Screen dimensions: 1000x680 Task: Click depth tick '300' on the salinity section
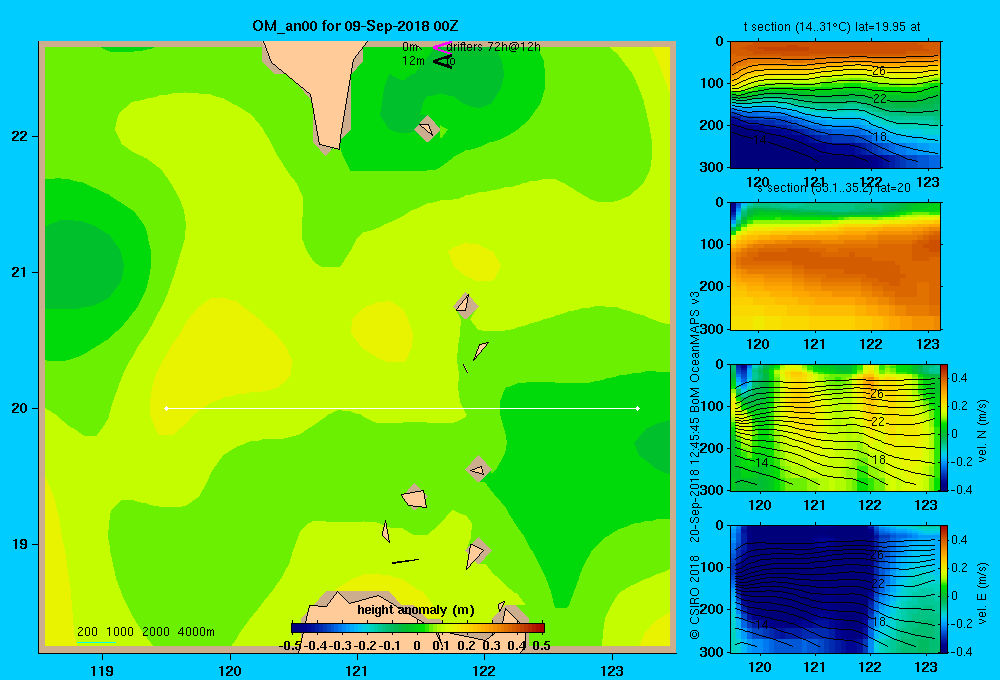711,329
